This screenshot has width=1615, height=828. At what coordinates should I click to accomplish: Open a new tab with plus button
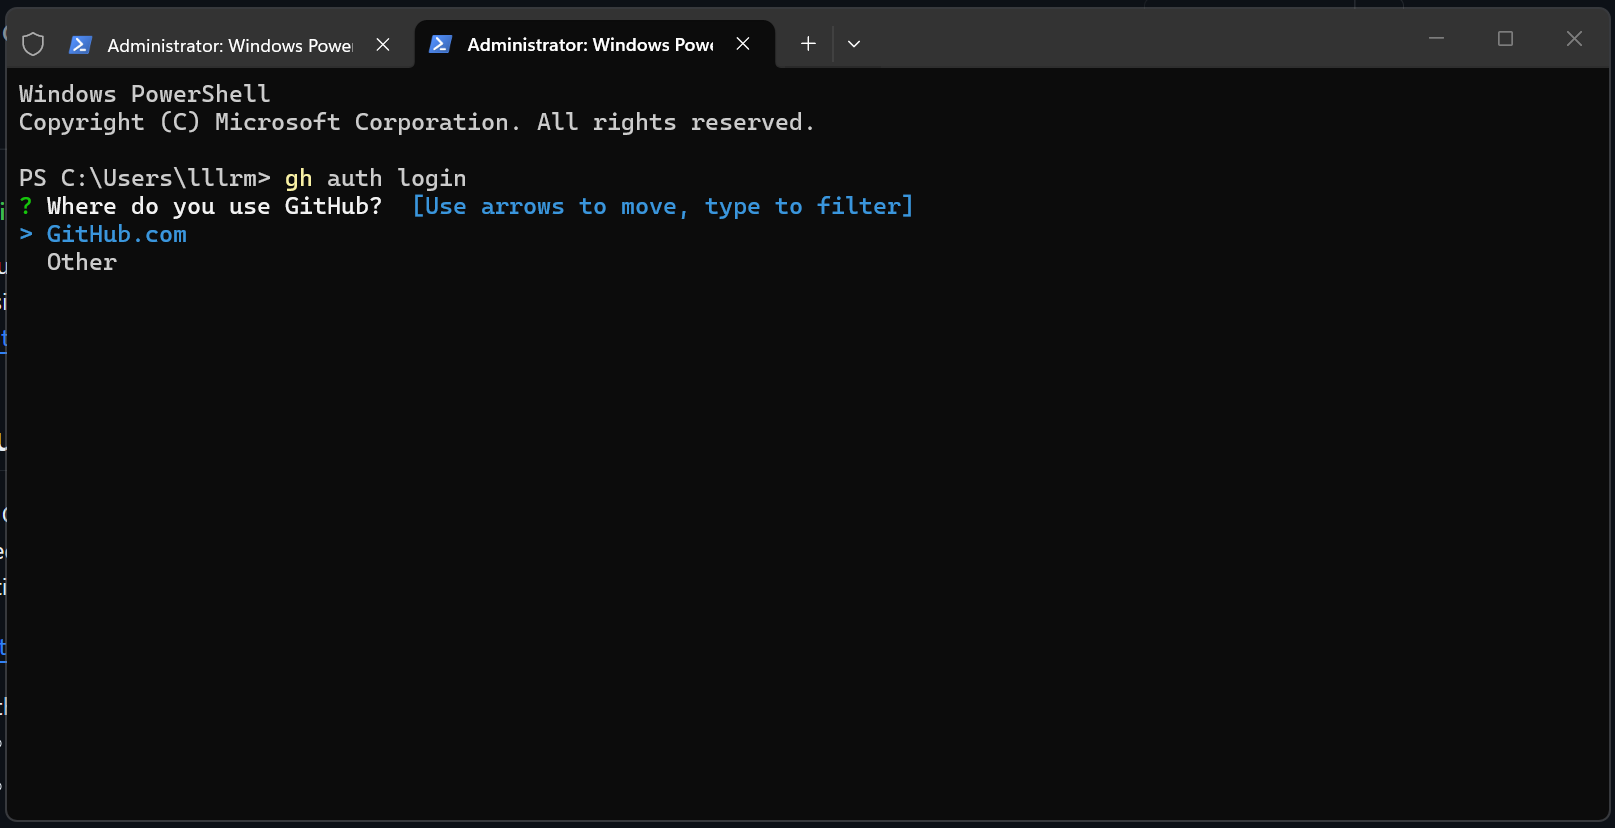[808, 44]
